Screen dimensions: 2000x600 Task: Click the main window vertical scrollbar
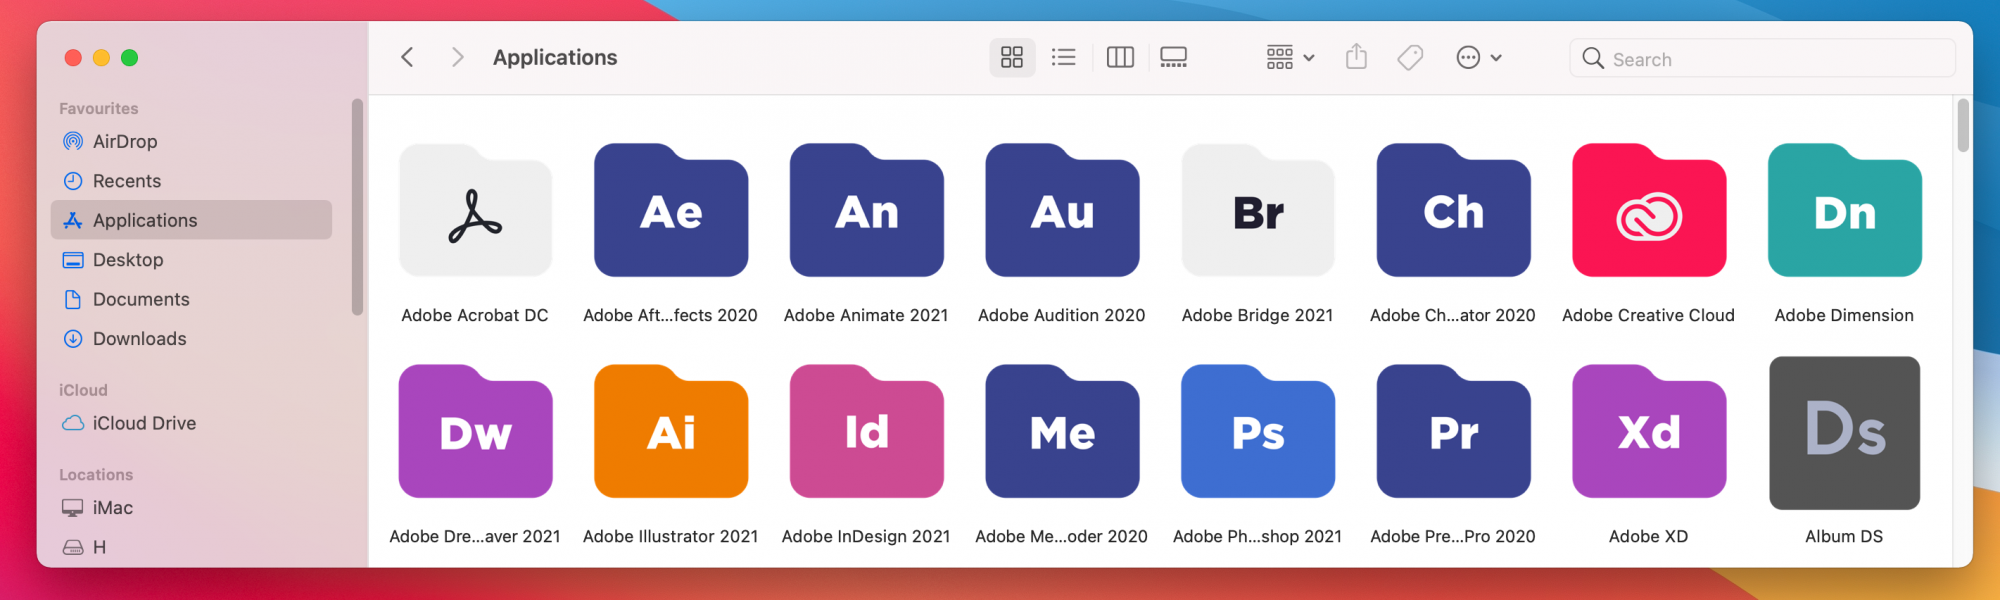click(1963, 126)
